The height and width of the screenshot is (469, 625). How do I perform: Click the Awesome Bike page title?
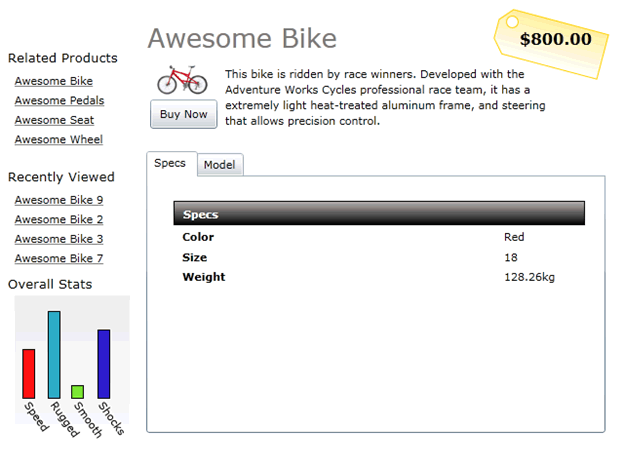point(242,38)
